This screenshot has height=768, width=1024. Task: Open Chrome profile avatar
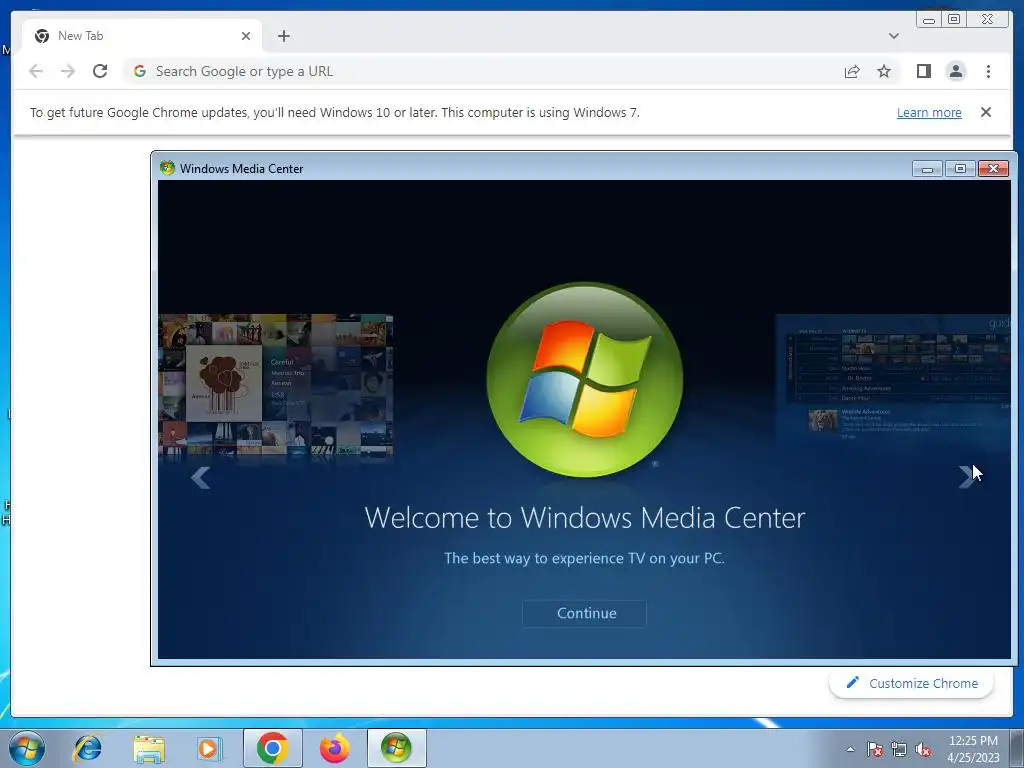click(x=955, y=71)
